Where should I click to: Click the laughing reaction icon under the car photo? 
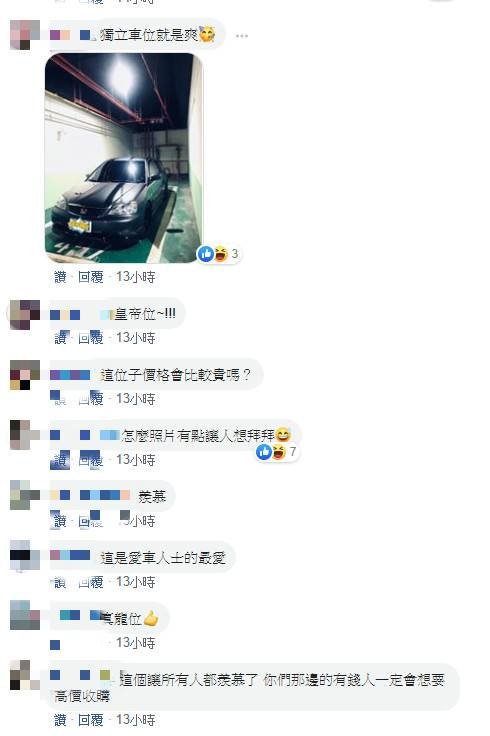pos(221,254)
